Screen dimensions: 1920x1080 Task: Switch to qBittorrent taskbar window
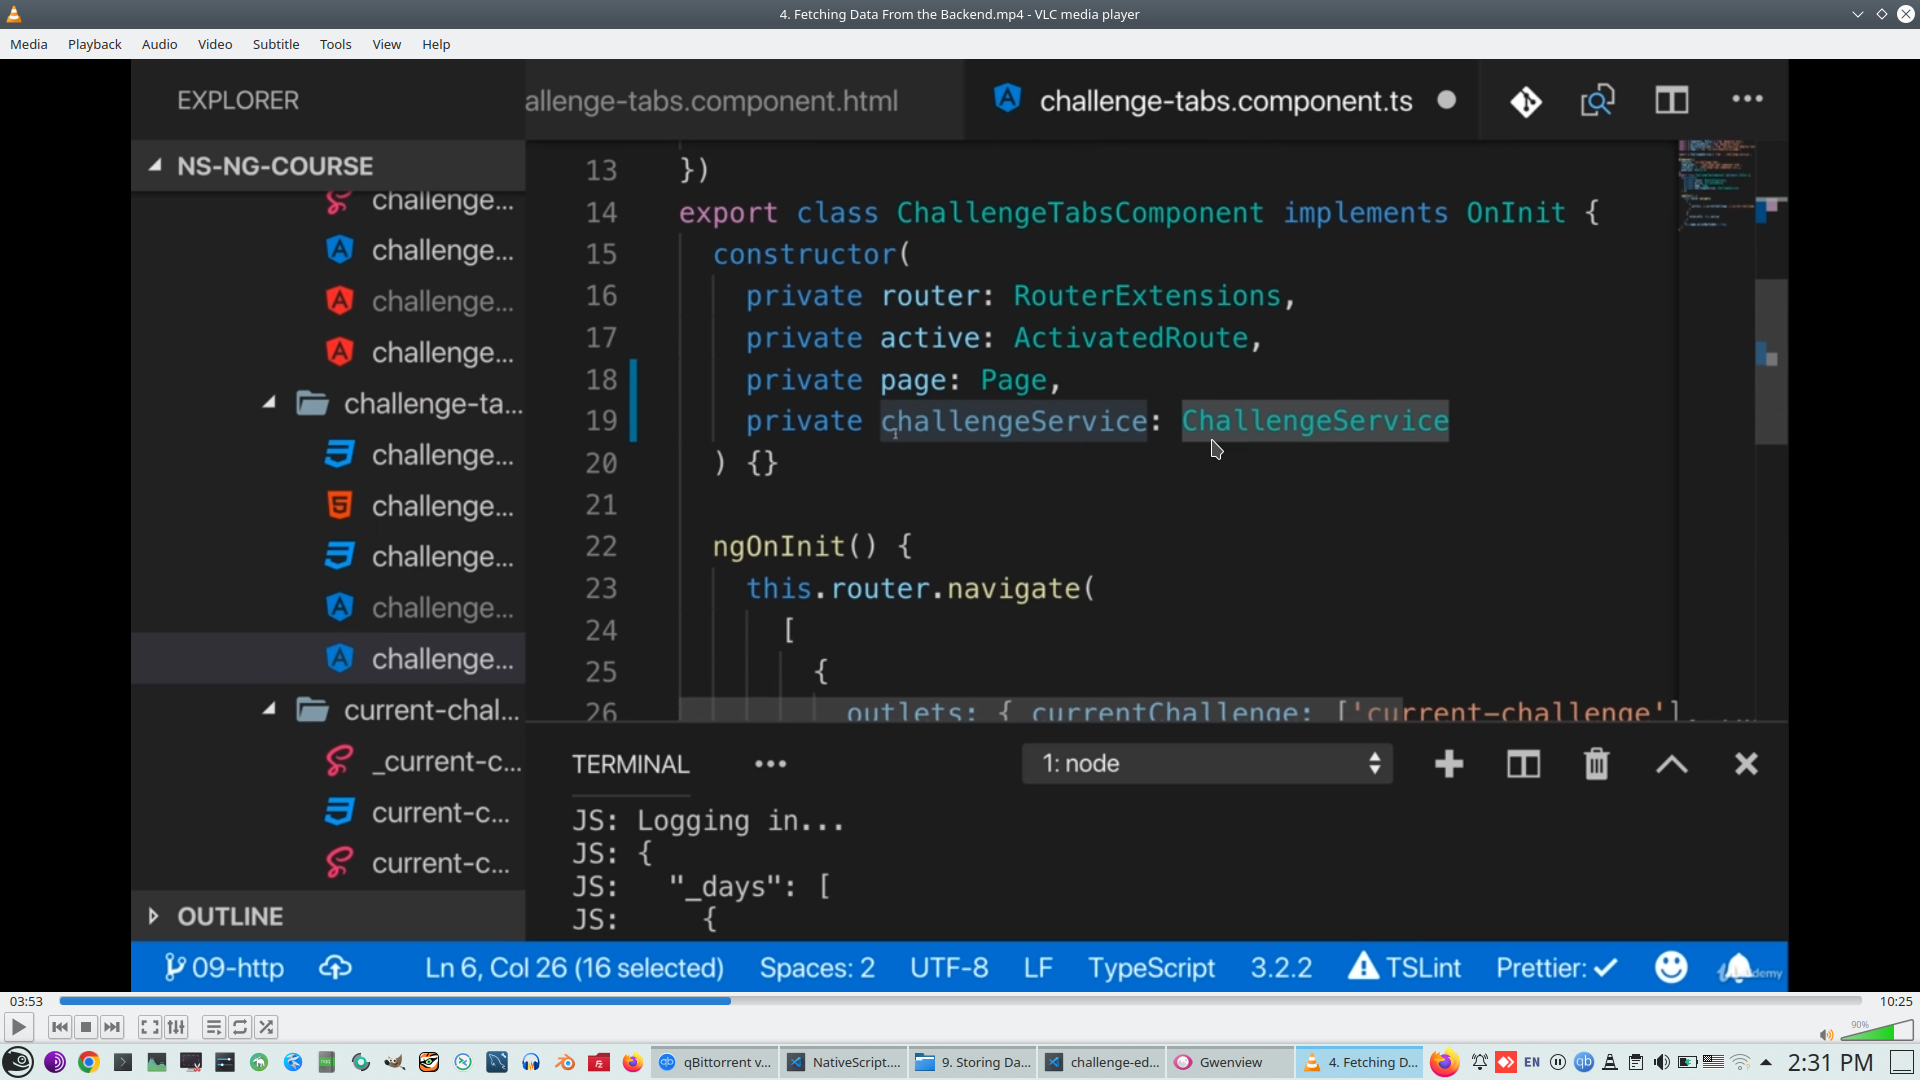[715, 1062]
